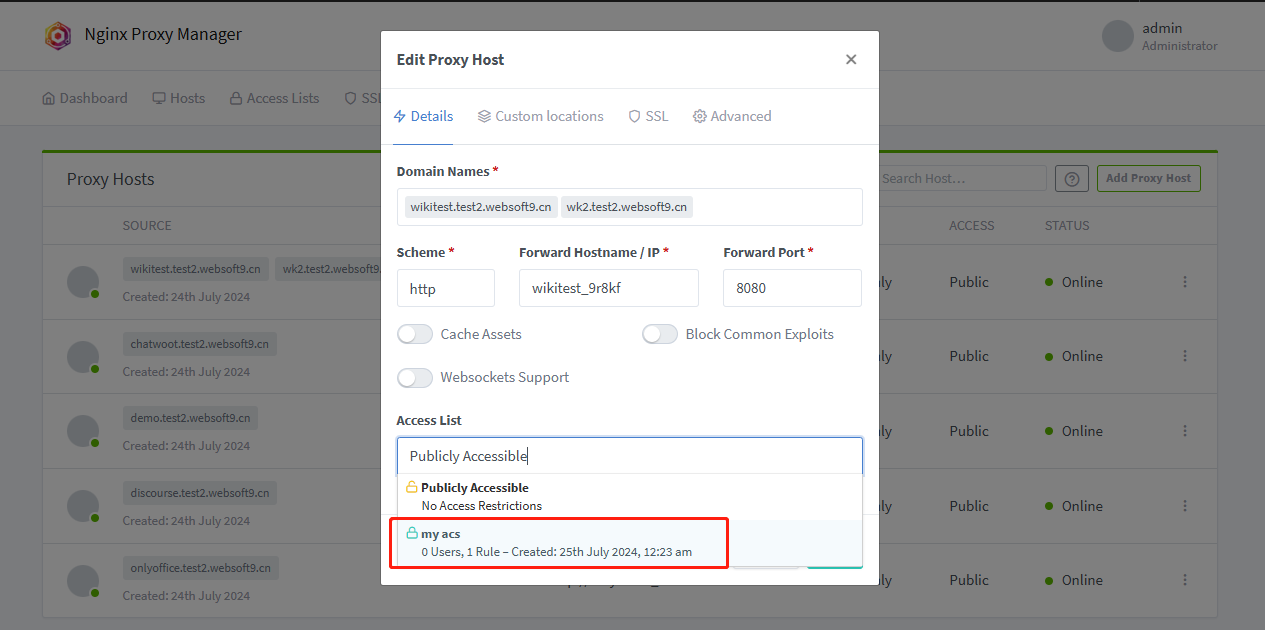Select the "my acs" access list option
Screen dimensions: 1265x630
(x=558, y=542)
